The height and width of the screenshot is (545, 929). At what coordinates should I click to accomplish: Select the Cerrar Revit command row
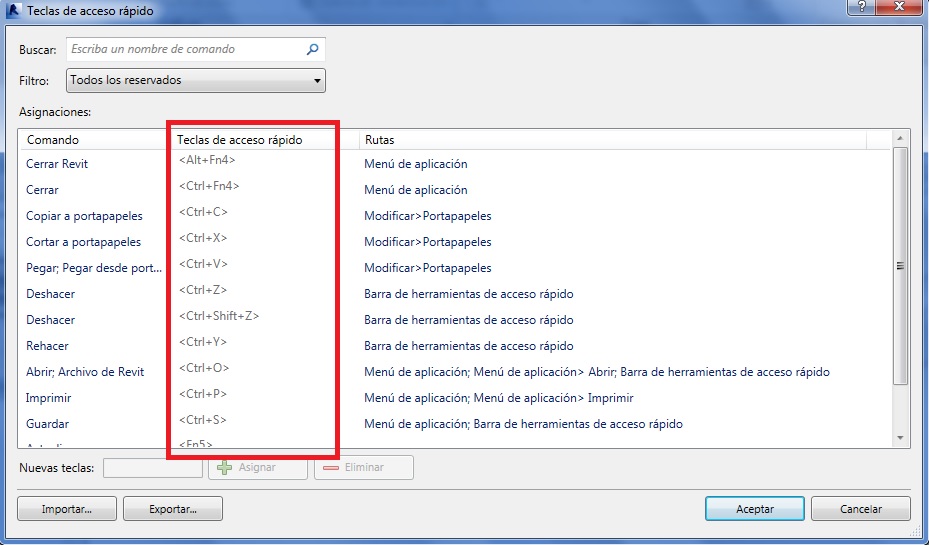58,164
